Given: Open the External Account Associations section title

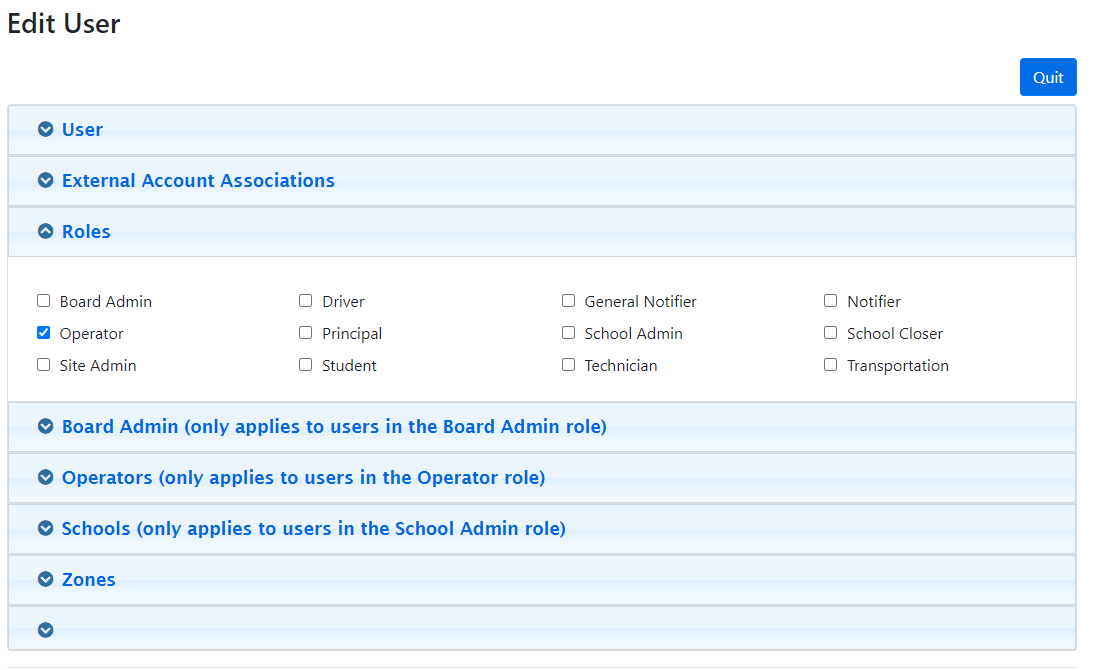Looking at the screenshot, I should click(198, 180).
